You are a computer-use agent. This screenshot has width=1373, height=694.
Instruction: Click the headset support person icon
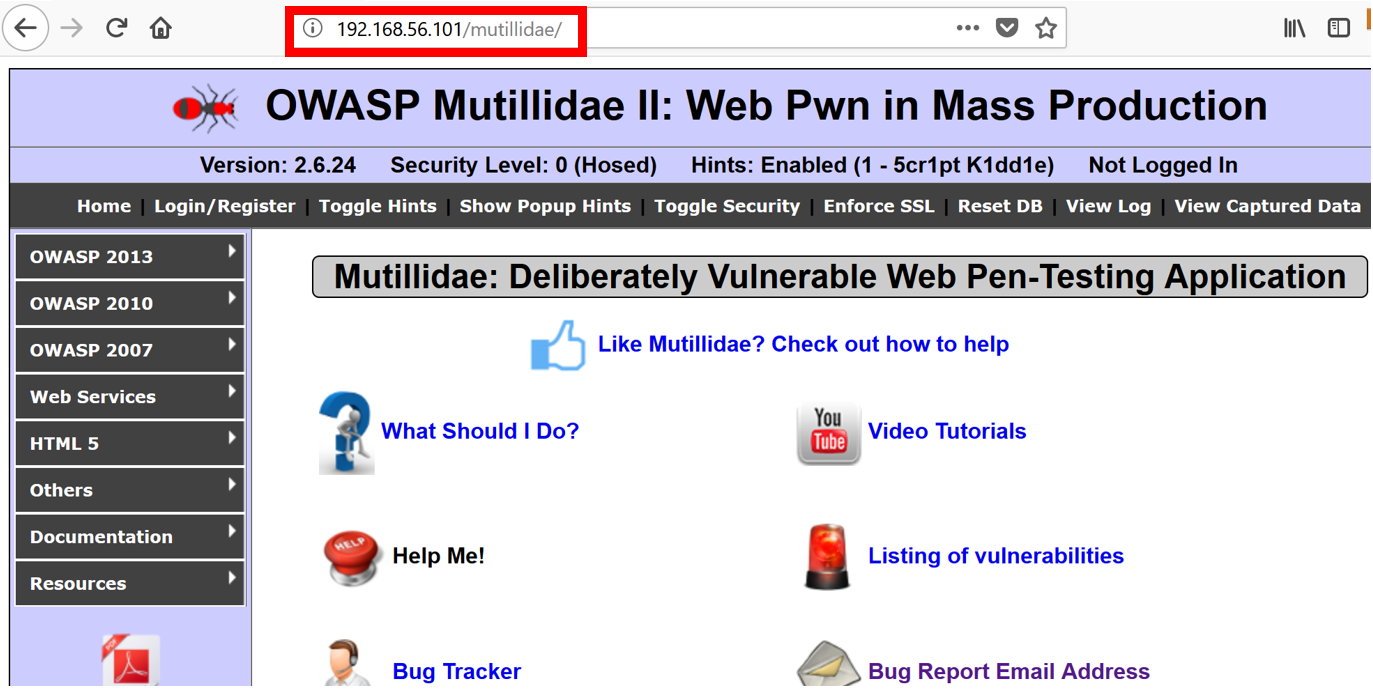(349, 664)
